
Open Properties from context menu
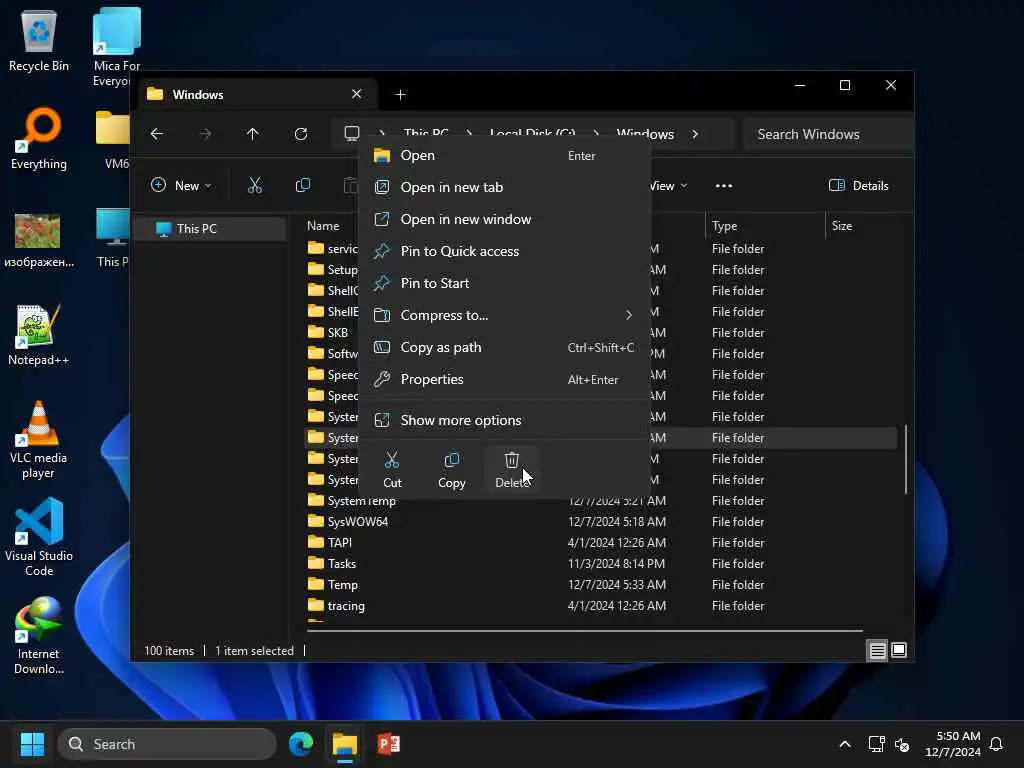[x=504, y=379]
